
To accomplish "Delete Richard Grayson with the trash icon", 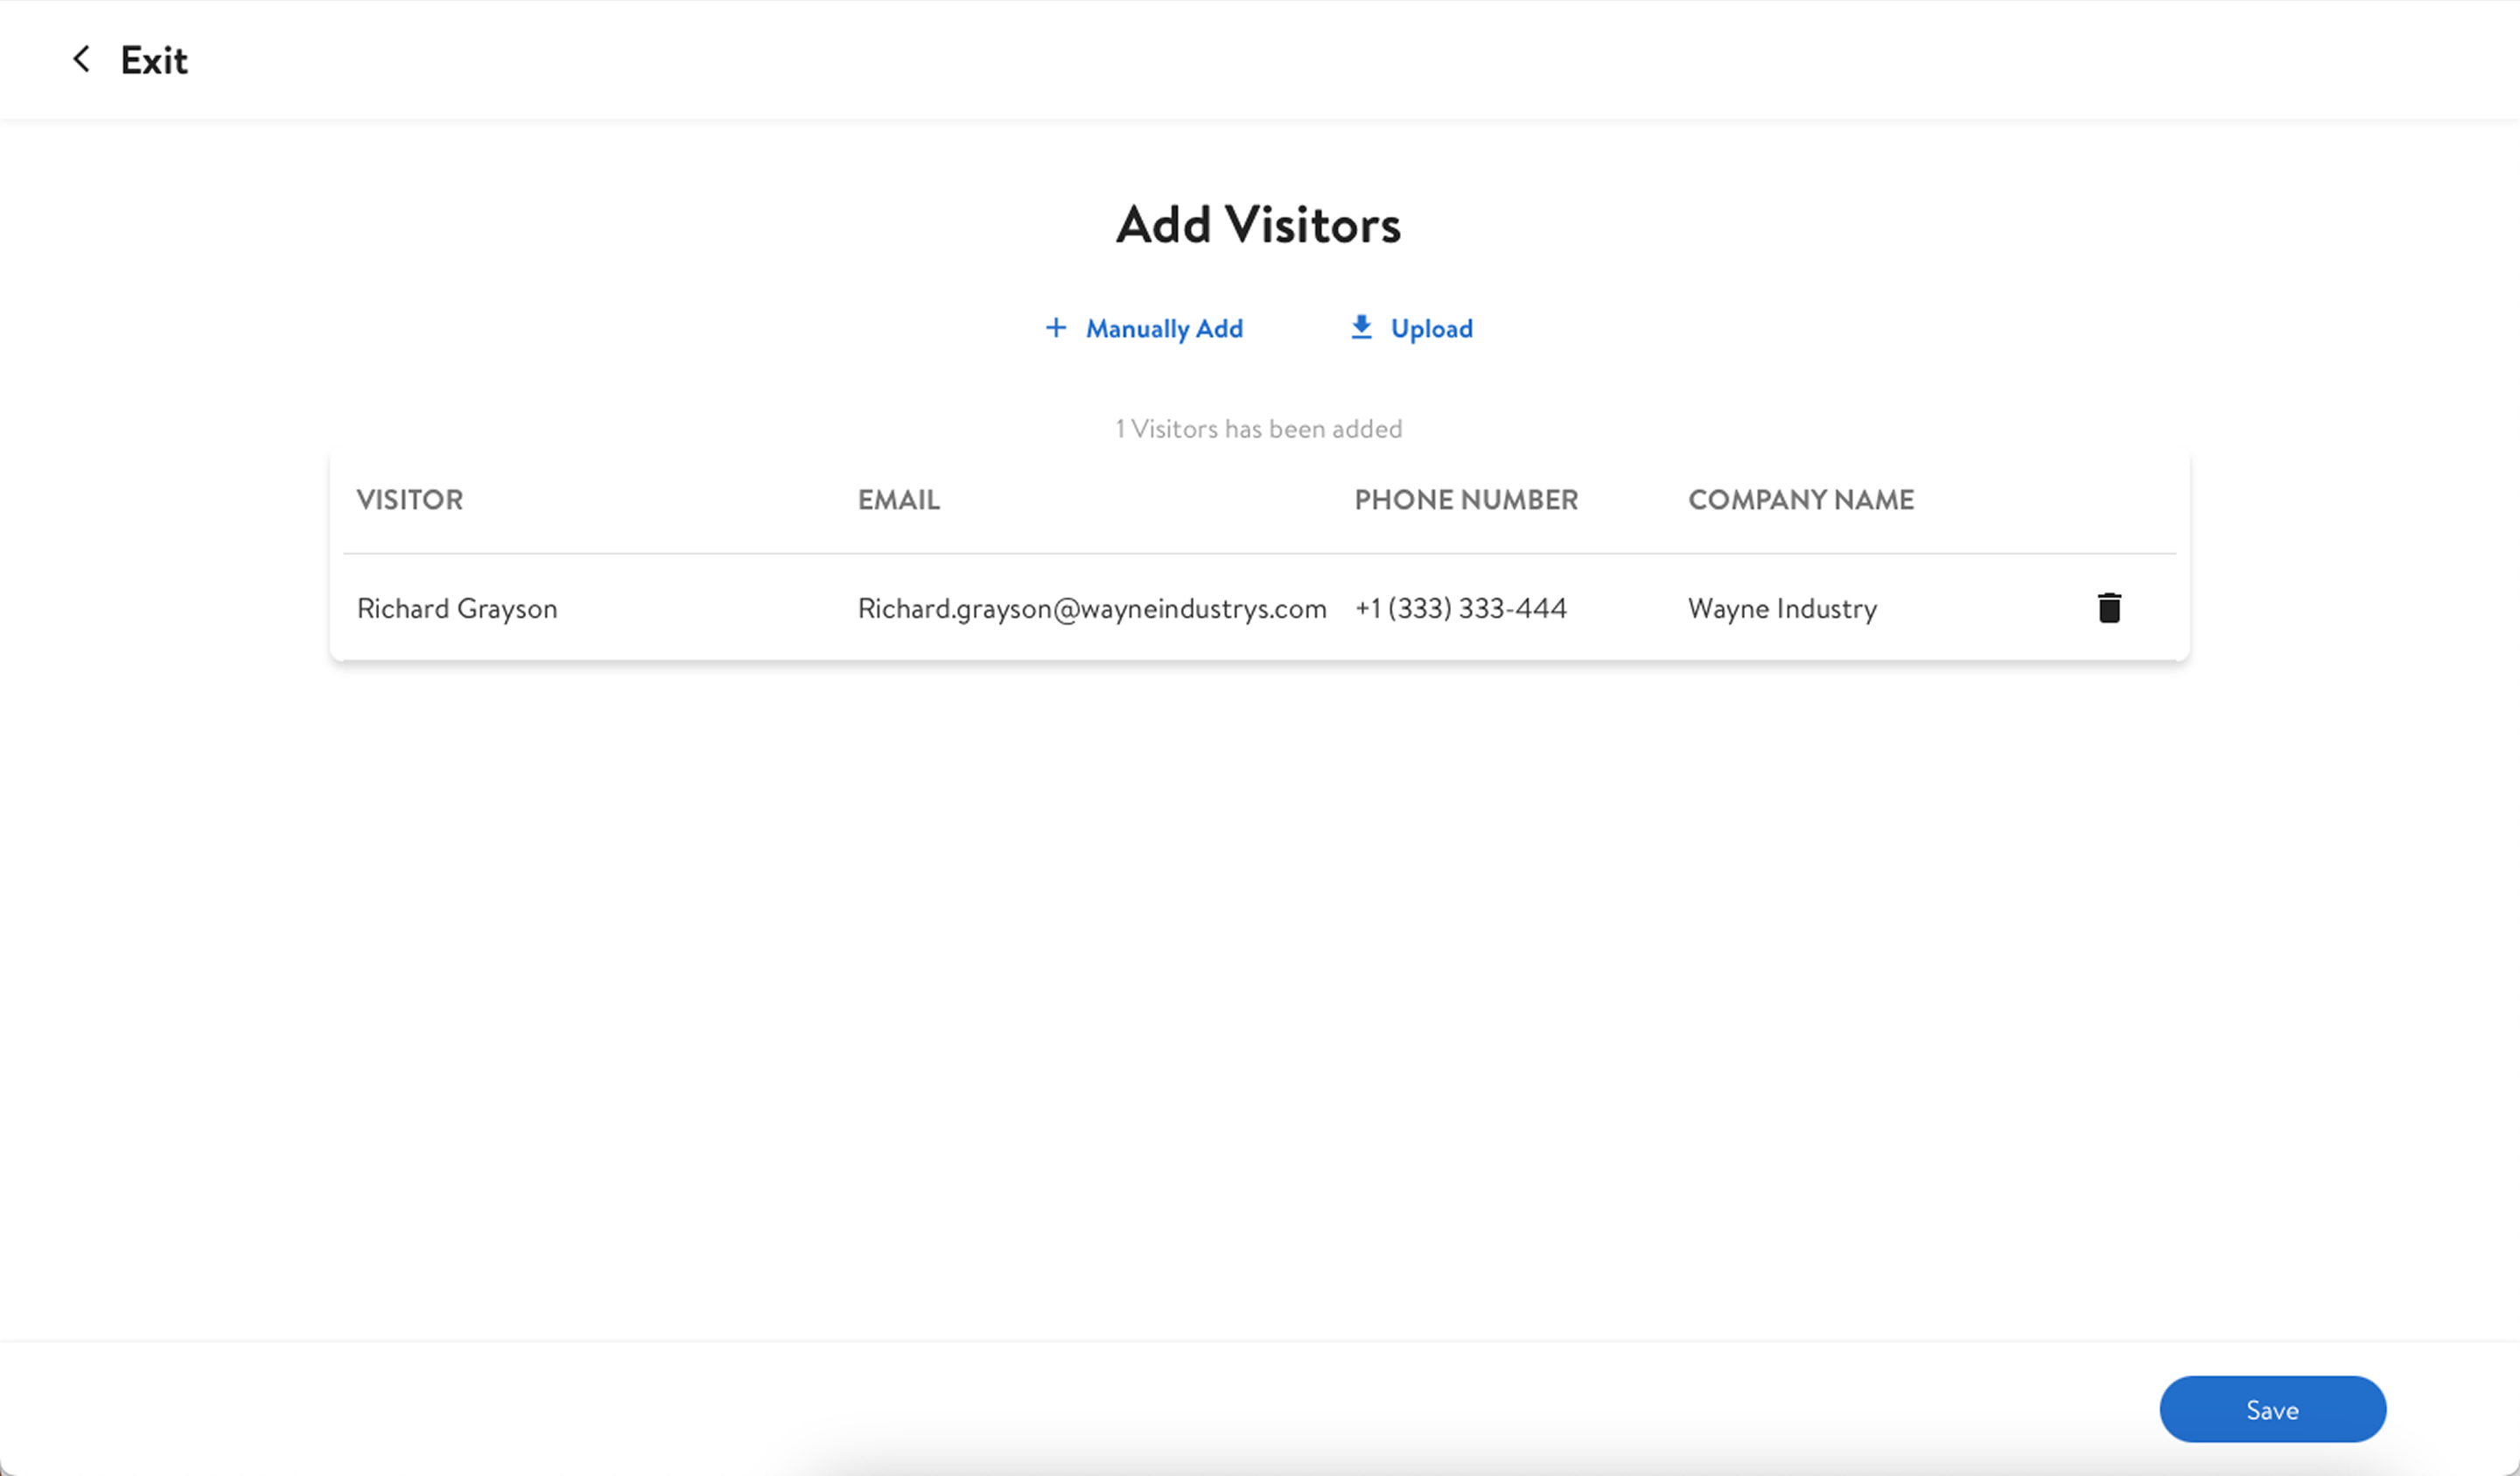I will click(x=2109, y=607).
